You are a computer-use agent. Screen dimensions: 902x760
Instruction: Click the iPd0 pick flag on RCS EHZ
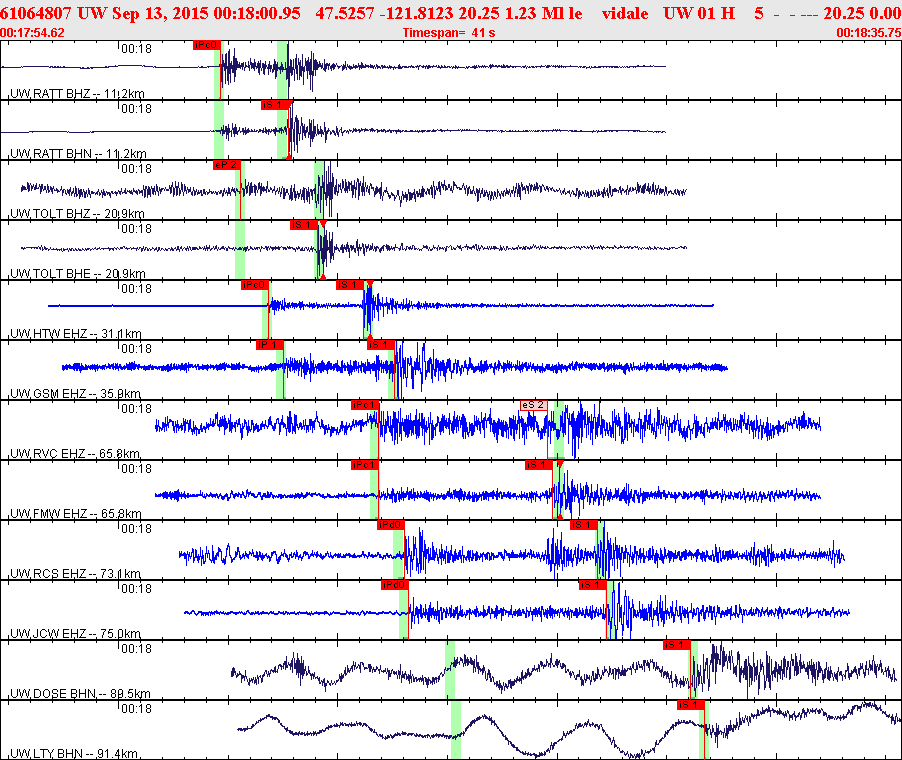tap(391, 525)
